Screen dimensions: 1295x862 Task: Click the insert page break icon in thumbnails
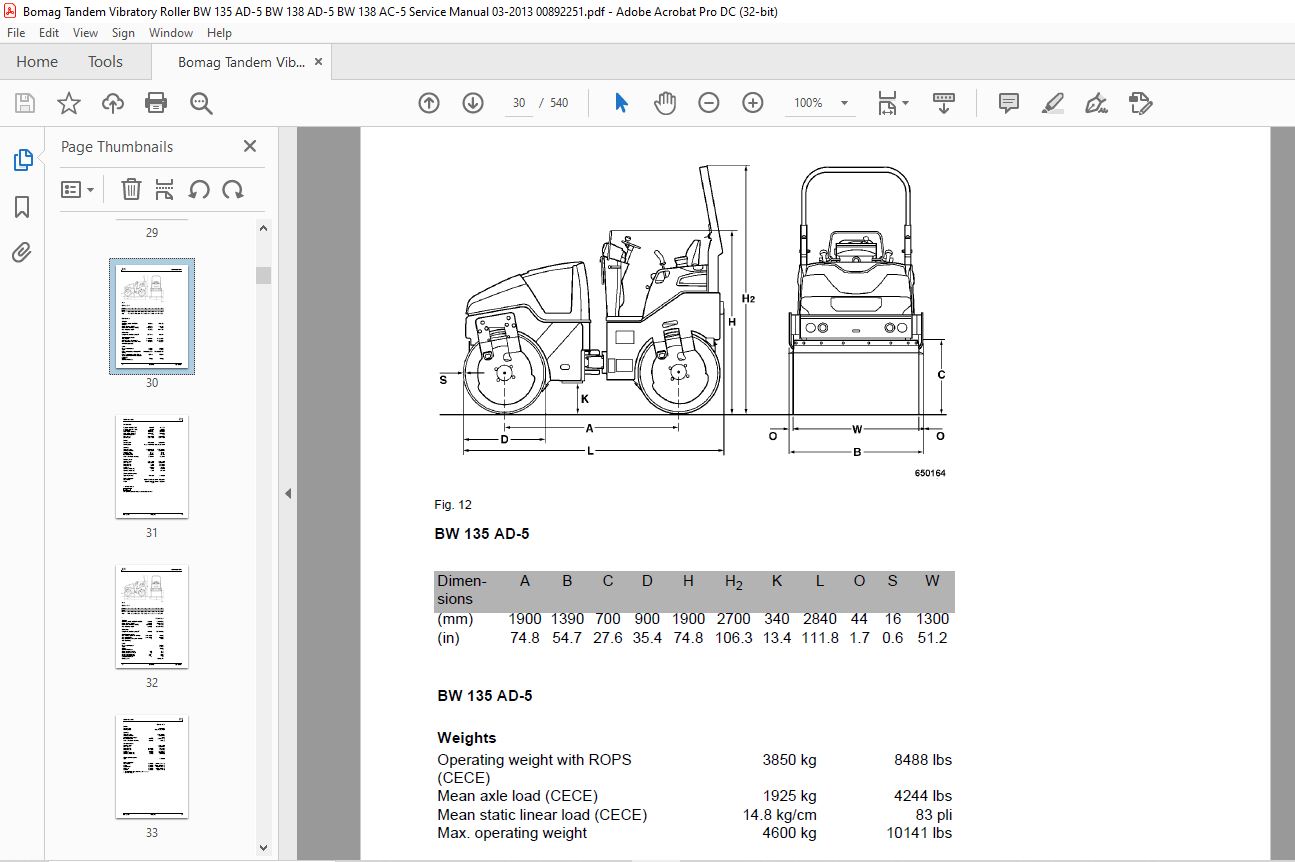click(x=165, y=189)
